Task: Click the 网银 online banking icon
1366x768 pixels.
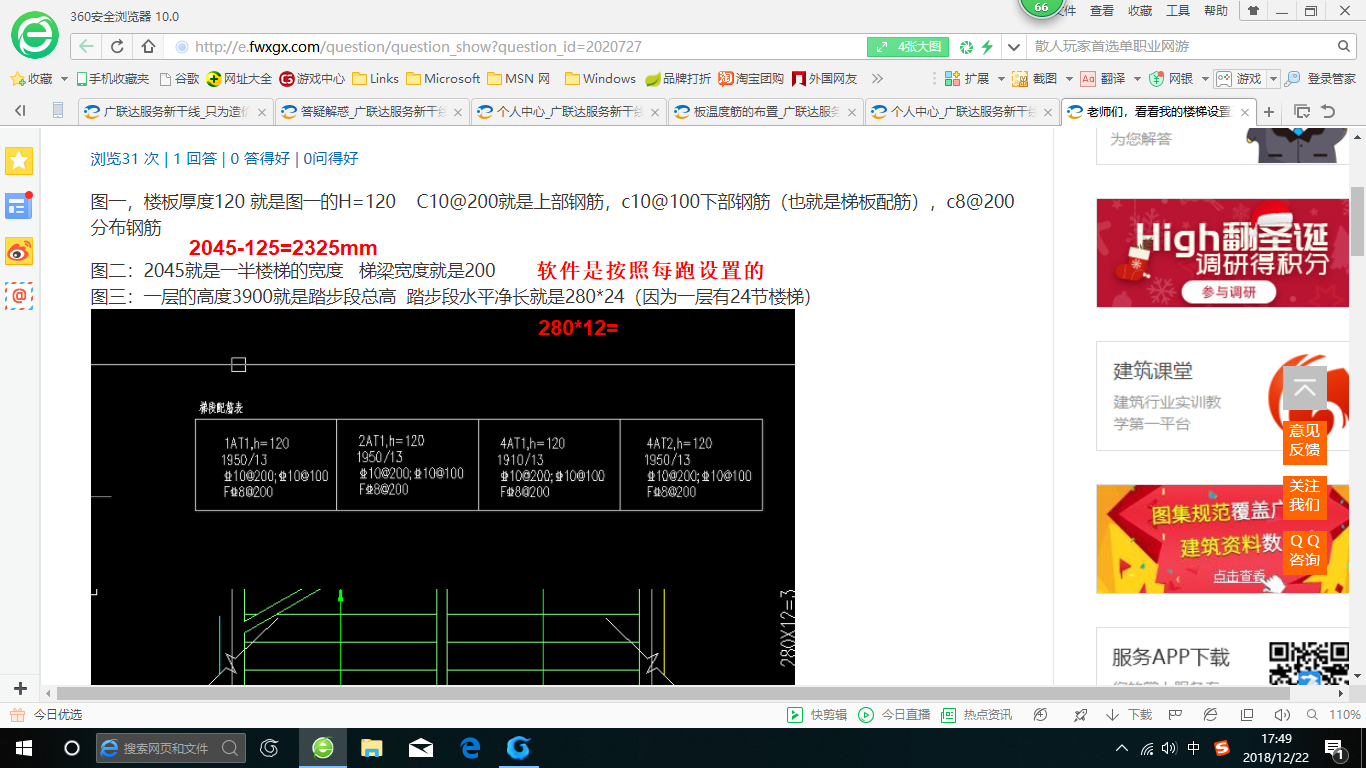Action: tap(1170, 78)
